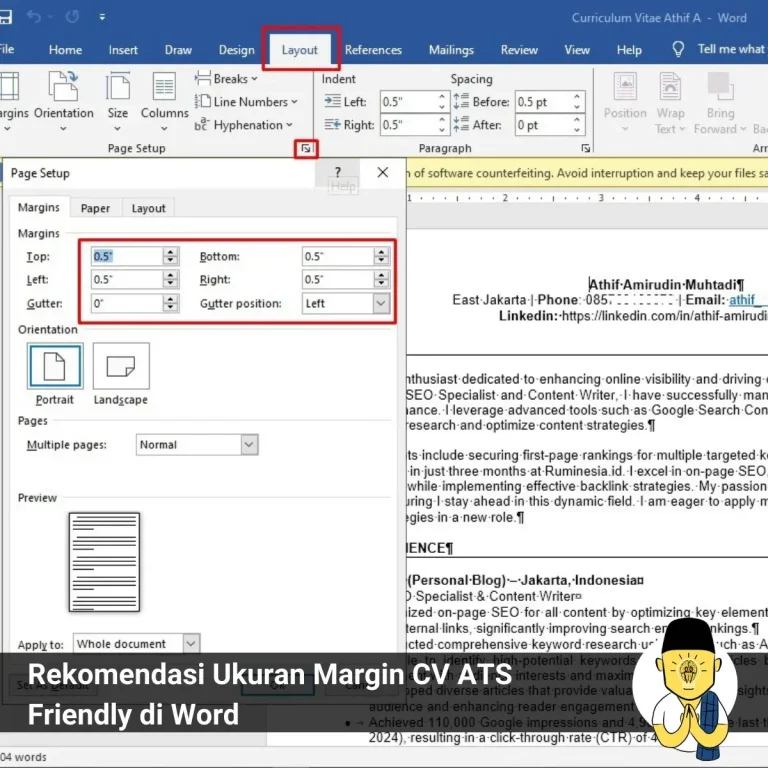Edit the Gutter field
The image size is (768, 768).
(126, 303)
